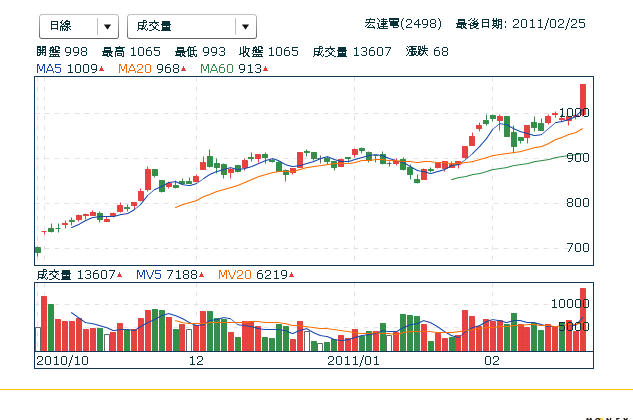Click the tall last red candlestick
This screenshot has width=633, height=420.
tap(583, 100)
